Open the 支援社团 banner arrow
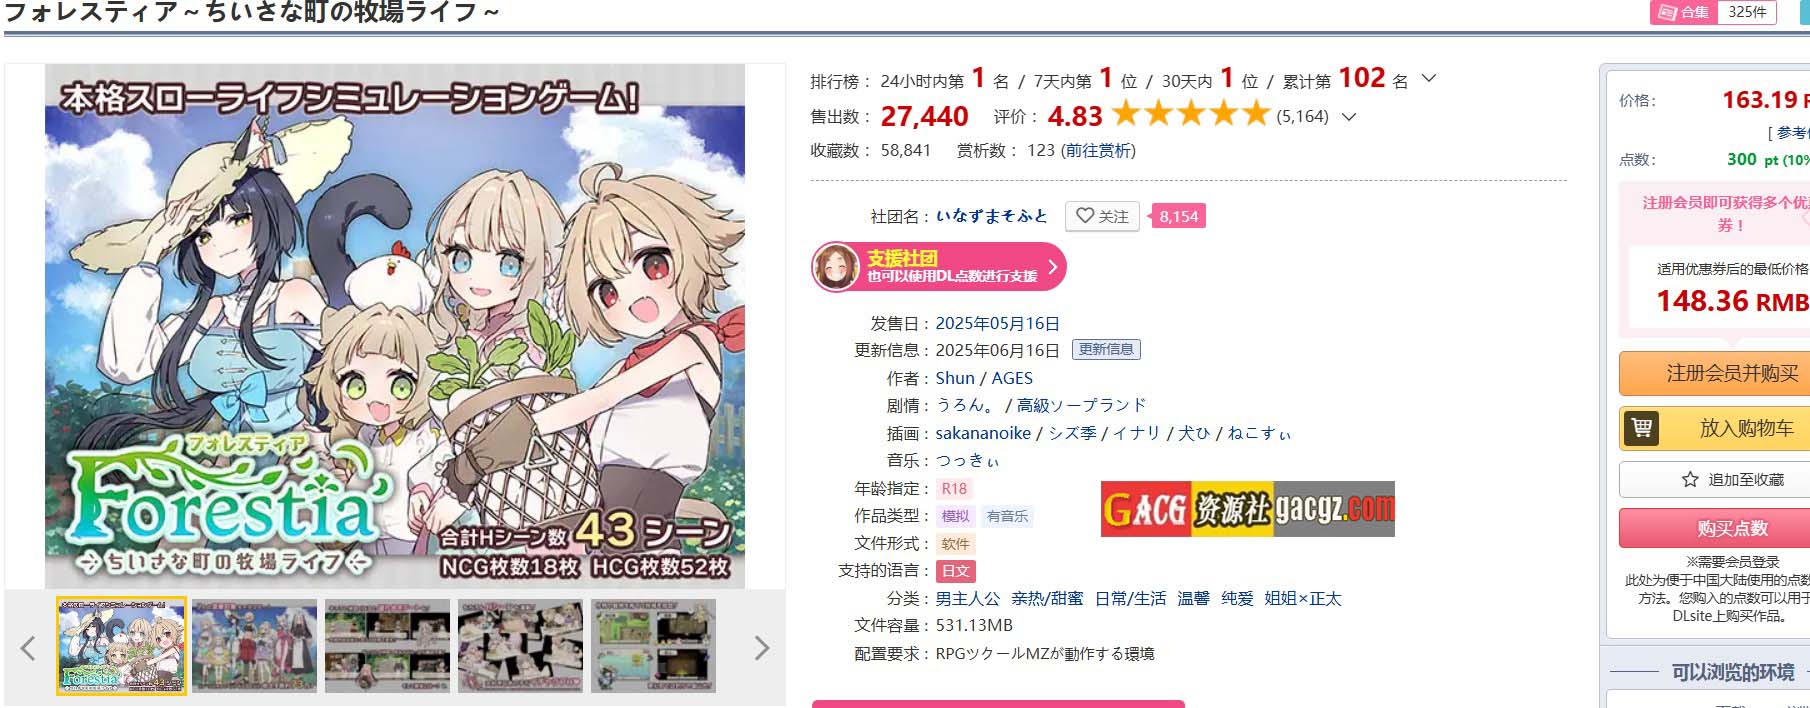This screenshot has width=1810, height=708. 1052,267
